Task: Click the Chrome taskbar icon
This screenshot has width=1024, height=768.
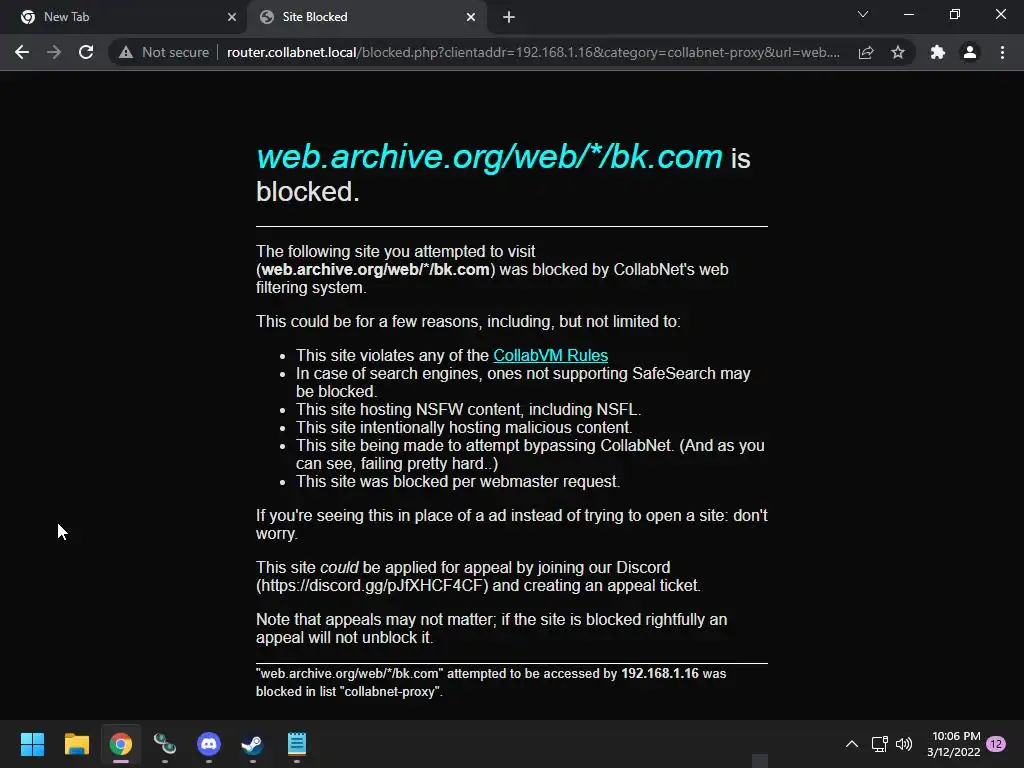Action: point(121,744)
